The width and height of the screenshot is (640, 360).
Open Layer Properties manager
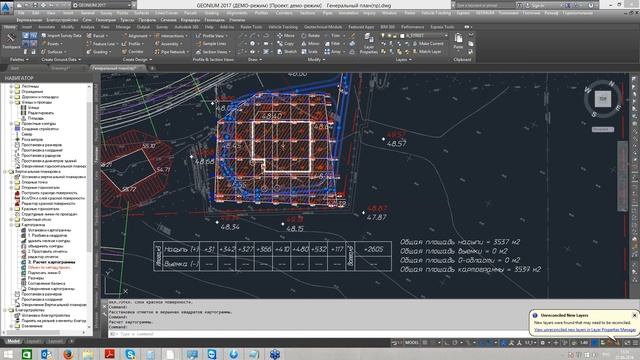(369, 44)
